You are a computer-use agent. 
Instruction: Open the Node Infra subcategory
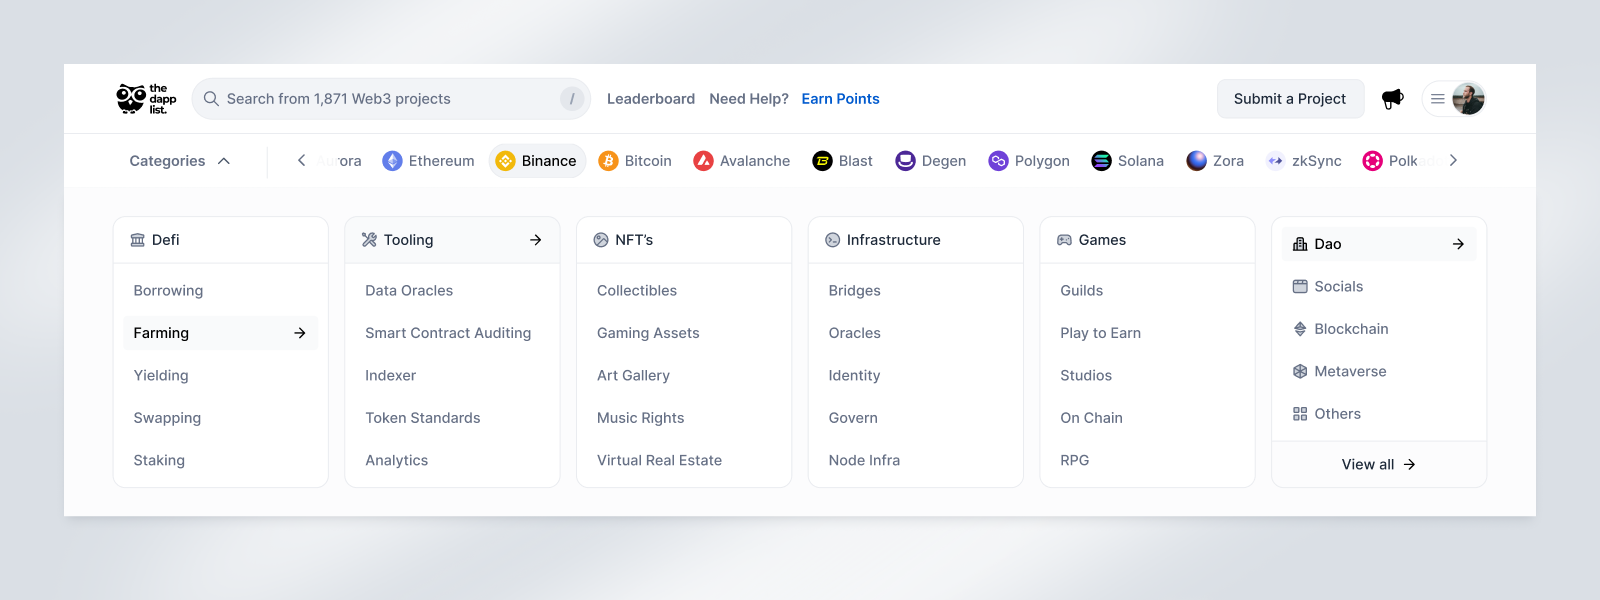(864, 461)
